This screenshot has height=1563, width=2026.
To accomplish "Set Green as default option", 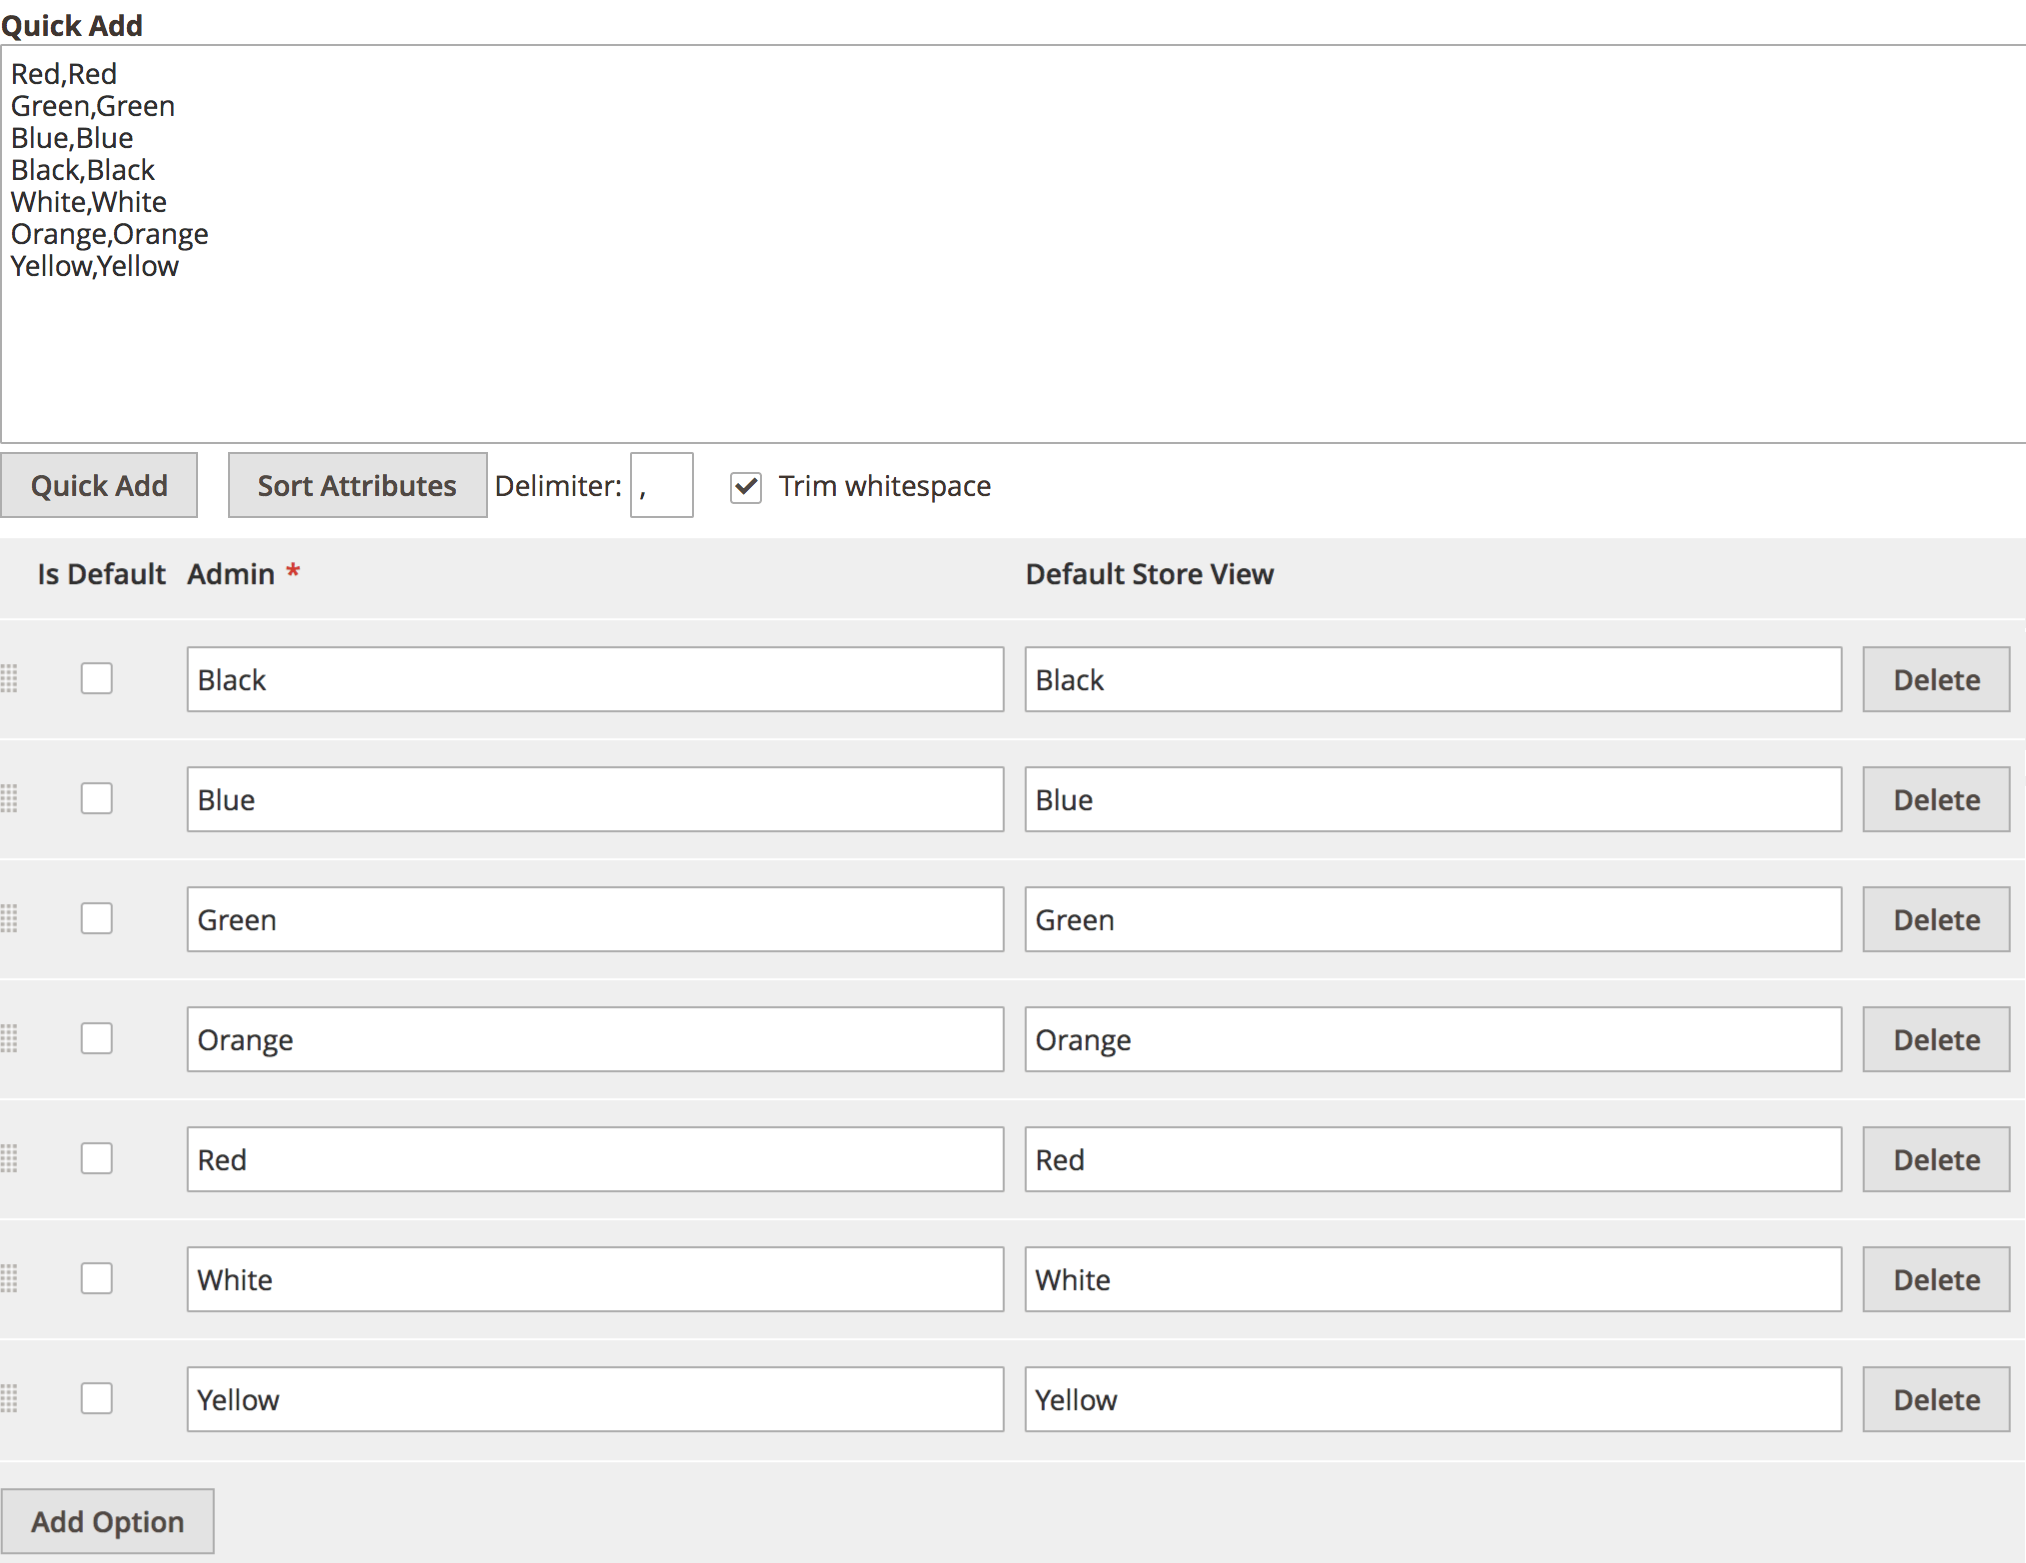I will 97,918.
